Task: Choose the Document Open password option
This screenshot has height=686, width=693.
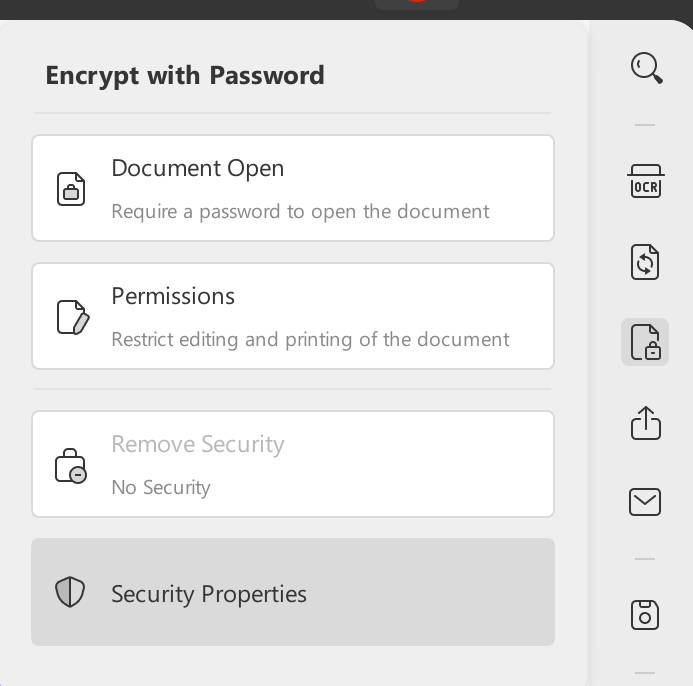Action: [x=198, y=168]
